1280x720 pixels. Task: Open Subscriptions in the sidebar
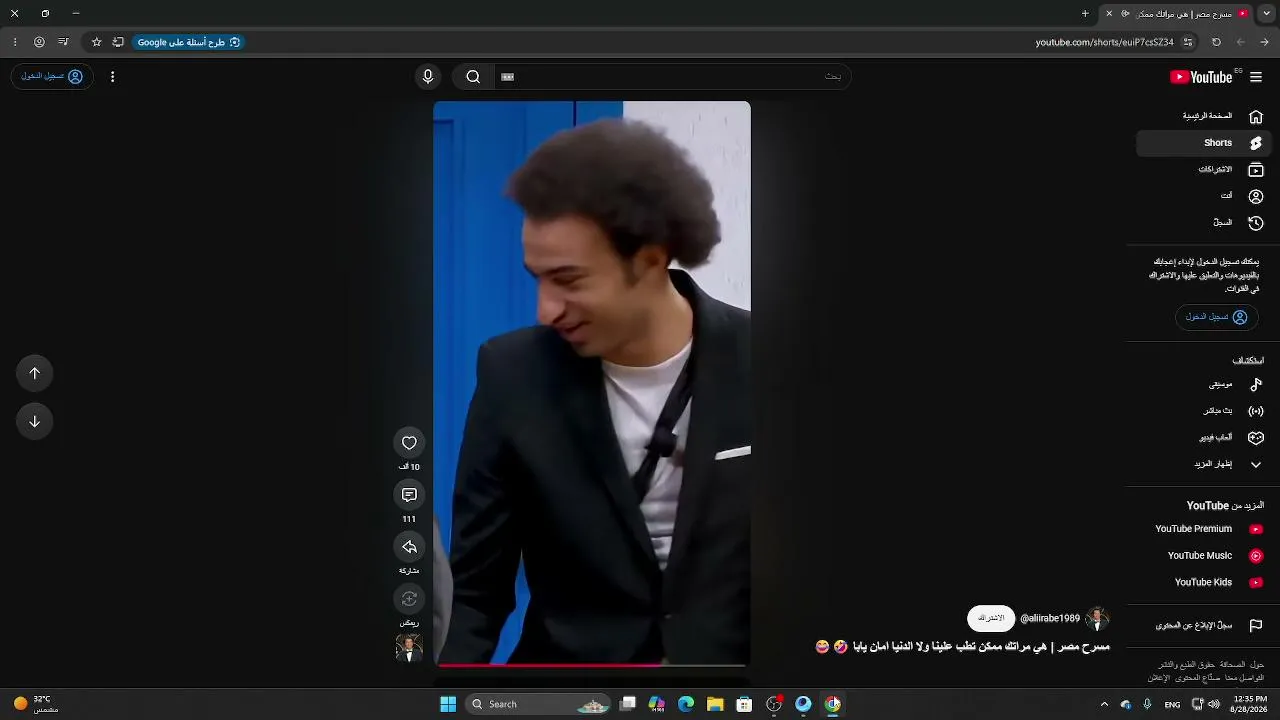pos(1203,170)
